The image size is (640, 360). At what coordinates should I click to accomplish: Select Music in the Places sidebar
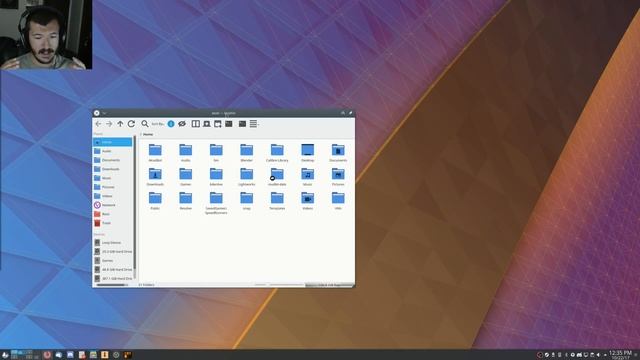(x=113, y=178)
